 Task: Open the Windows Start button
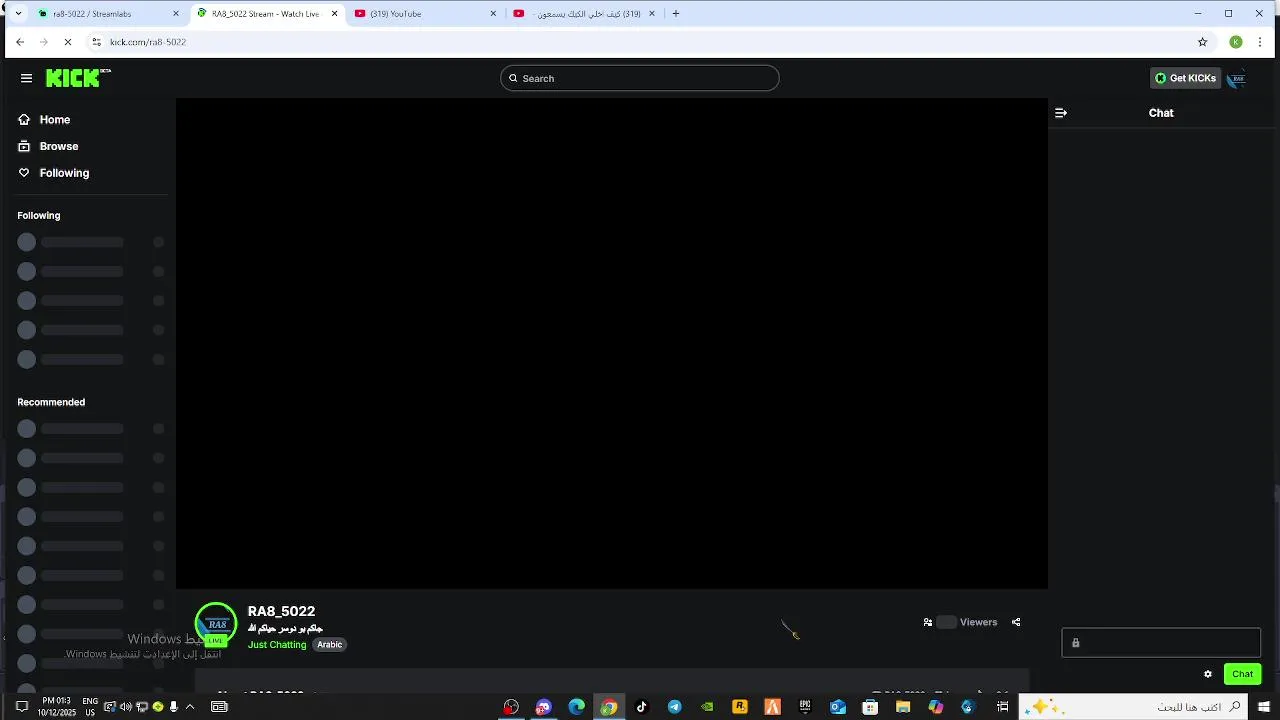(1264, 707)
